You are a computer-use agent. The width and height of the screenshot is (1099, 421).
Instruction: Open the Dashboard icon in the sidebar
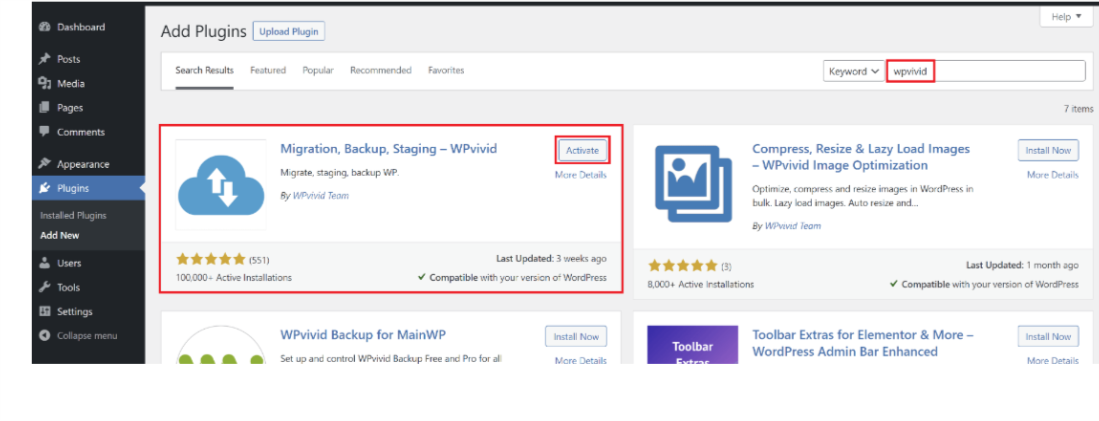[x=45, y=27]
